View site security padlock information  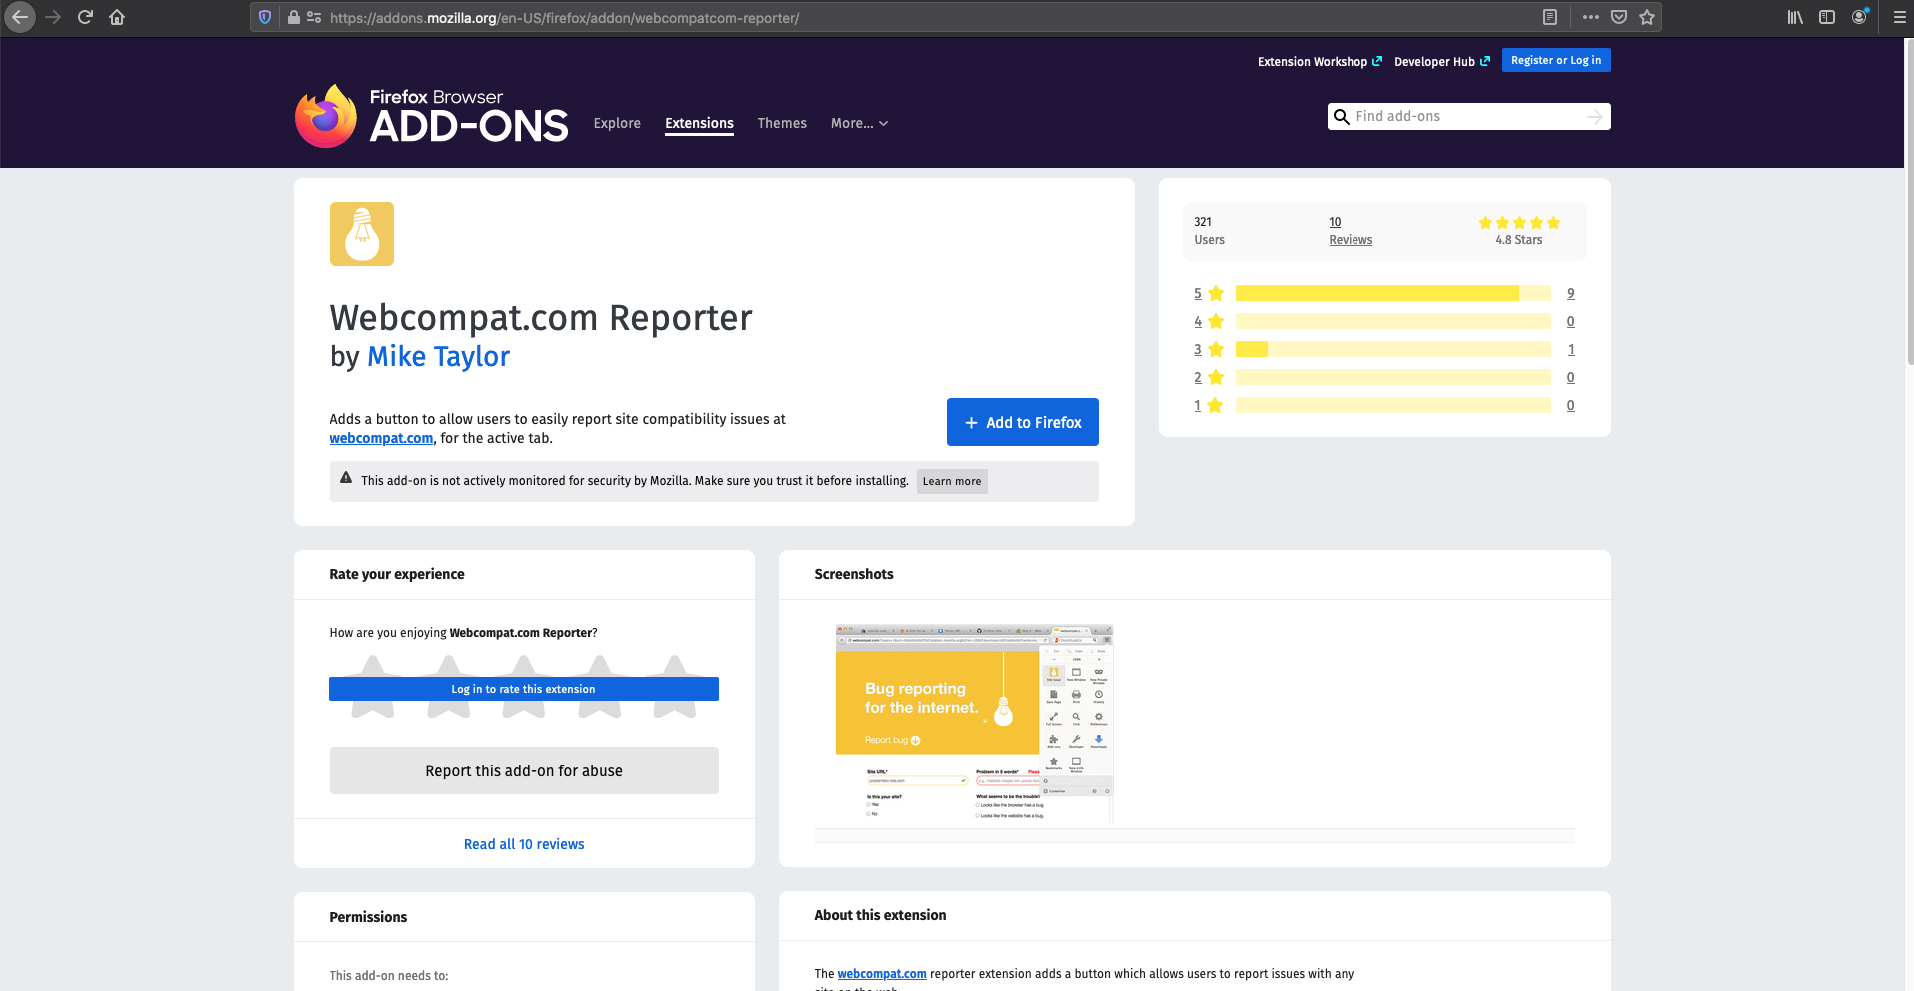[x=294, y=17]
